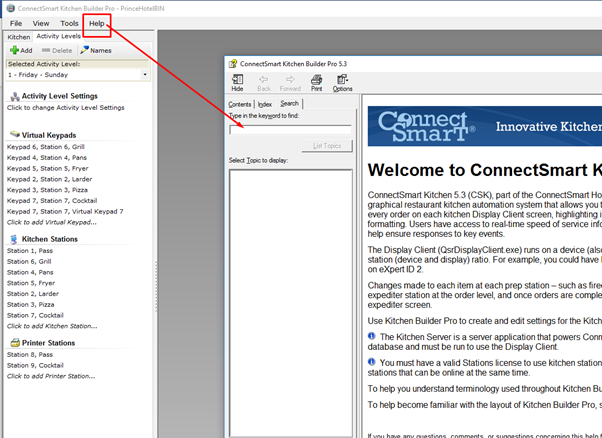Click the Printer Stations section icon
This screenshot has width=602, height=438.
(x=14, y=343)
